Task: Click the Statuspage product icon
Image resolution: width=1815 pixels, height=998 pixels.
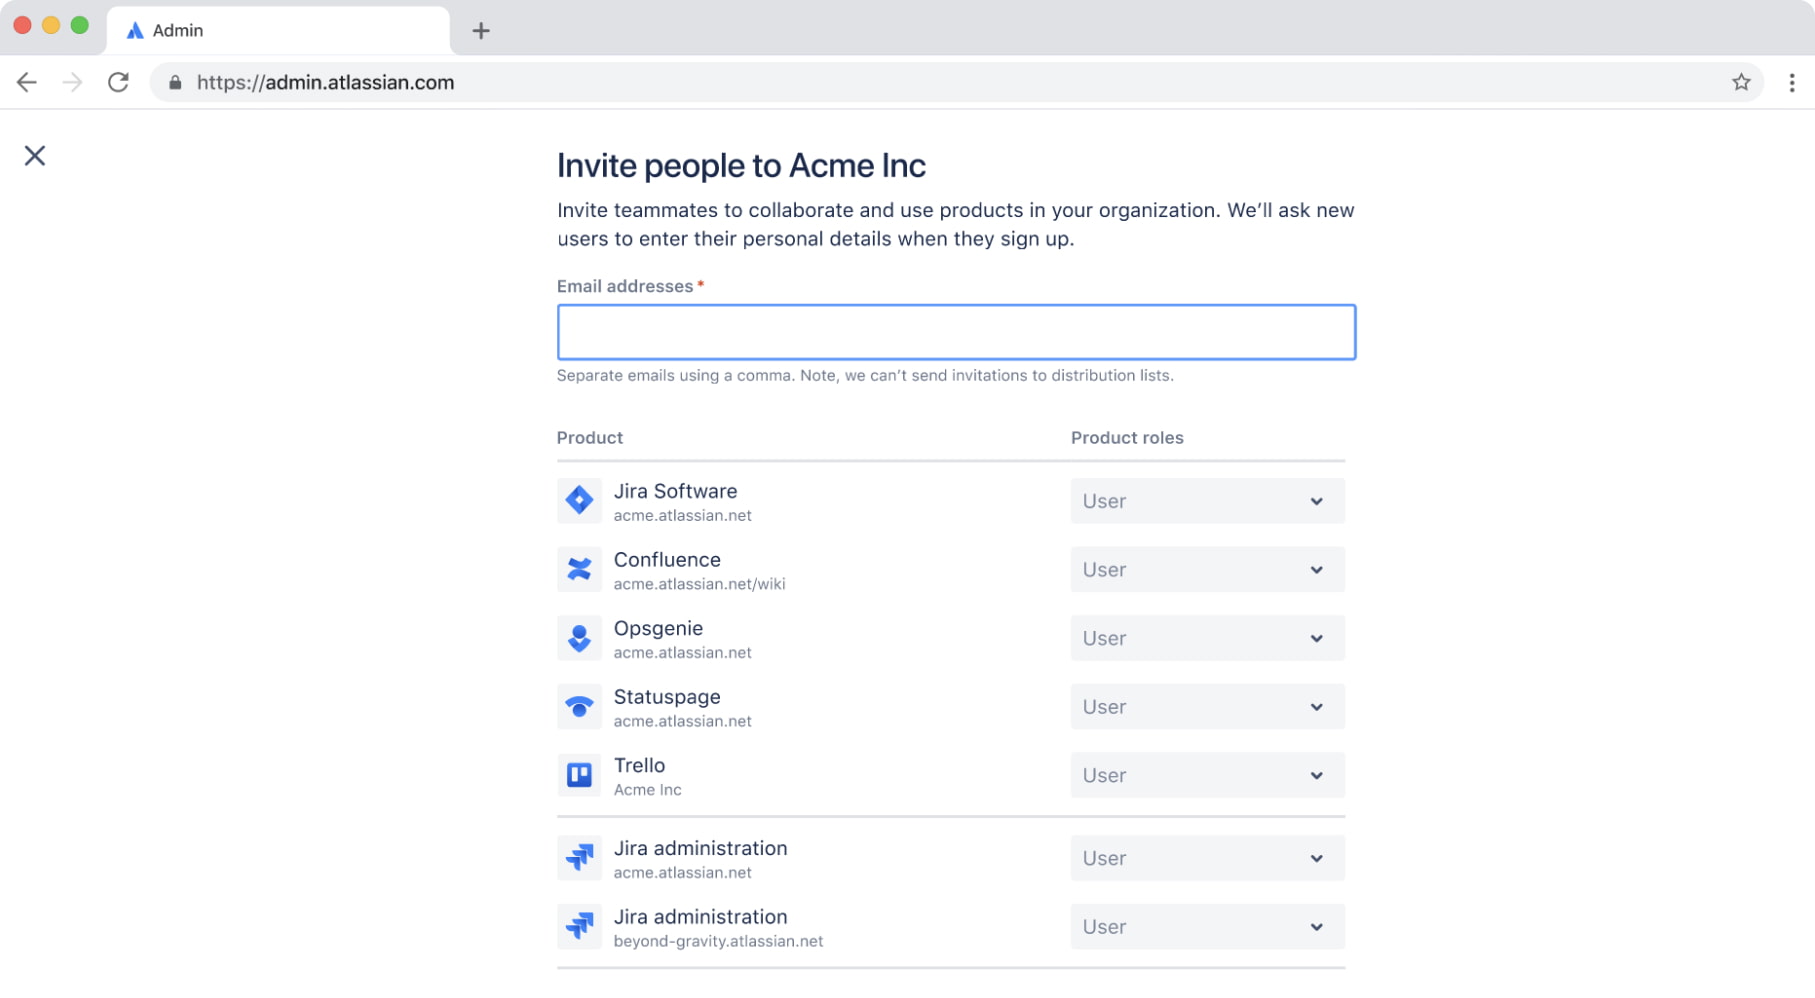Action: [579, 706]
